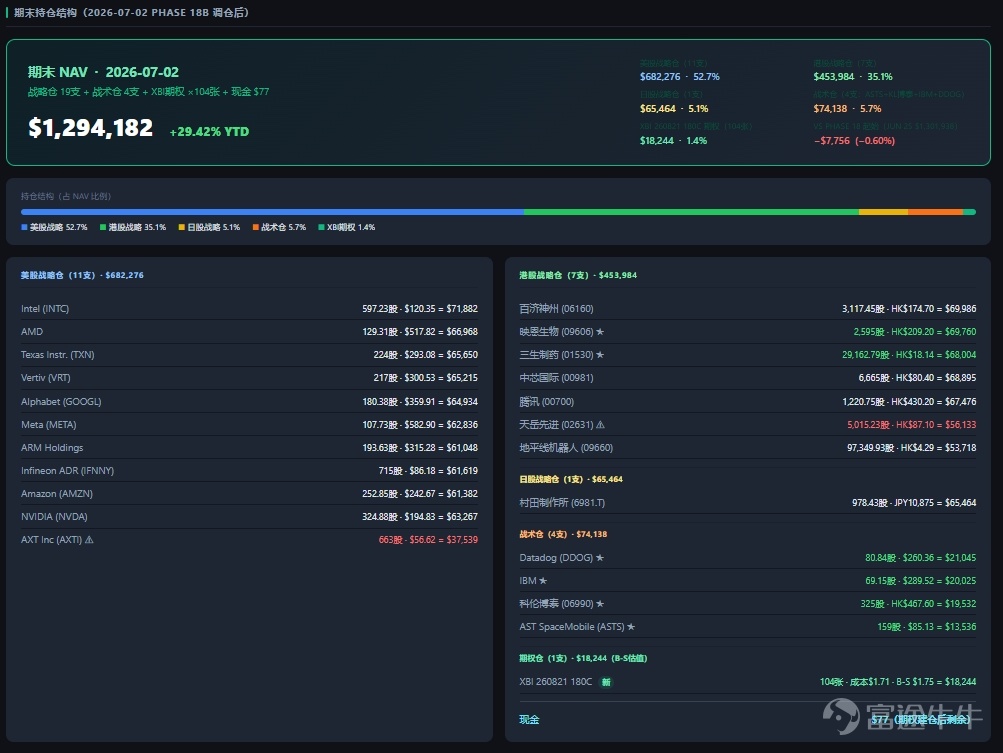Click the star icon beside 映恩生物 (09606)
Viewport: 1003px width, 753px height.
pyautogui.click(x=599, y=331)
